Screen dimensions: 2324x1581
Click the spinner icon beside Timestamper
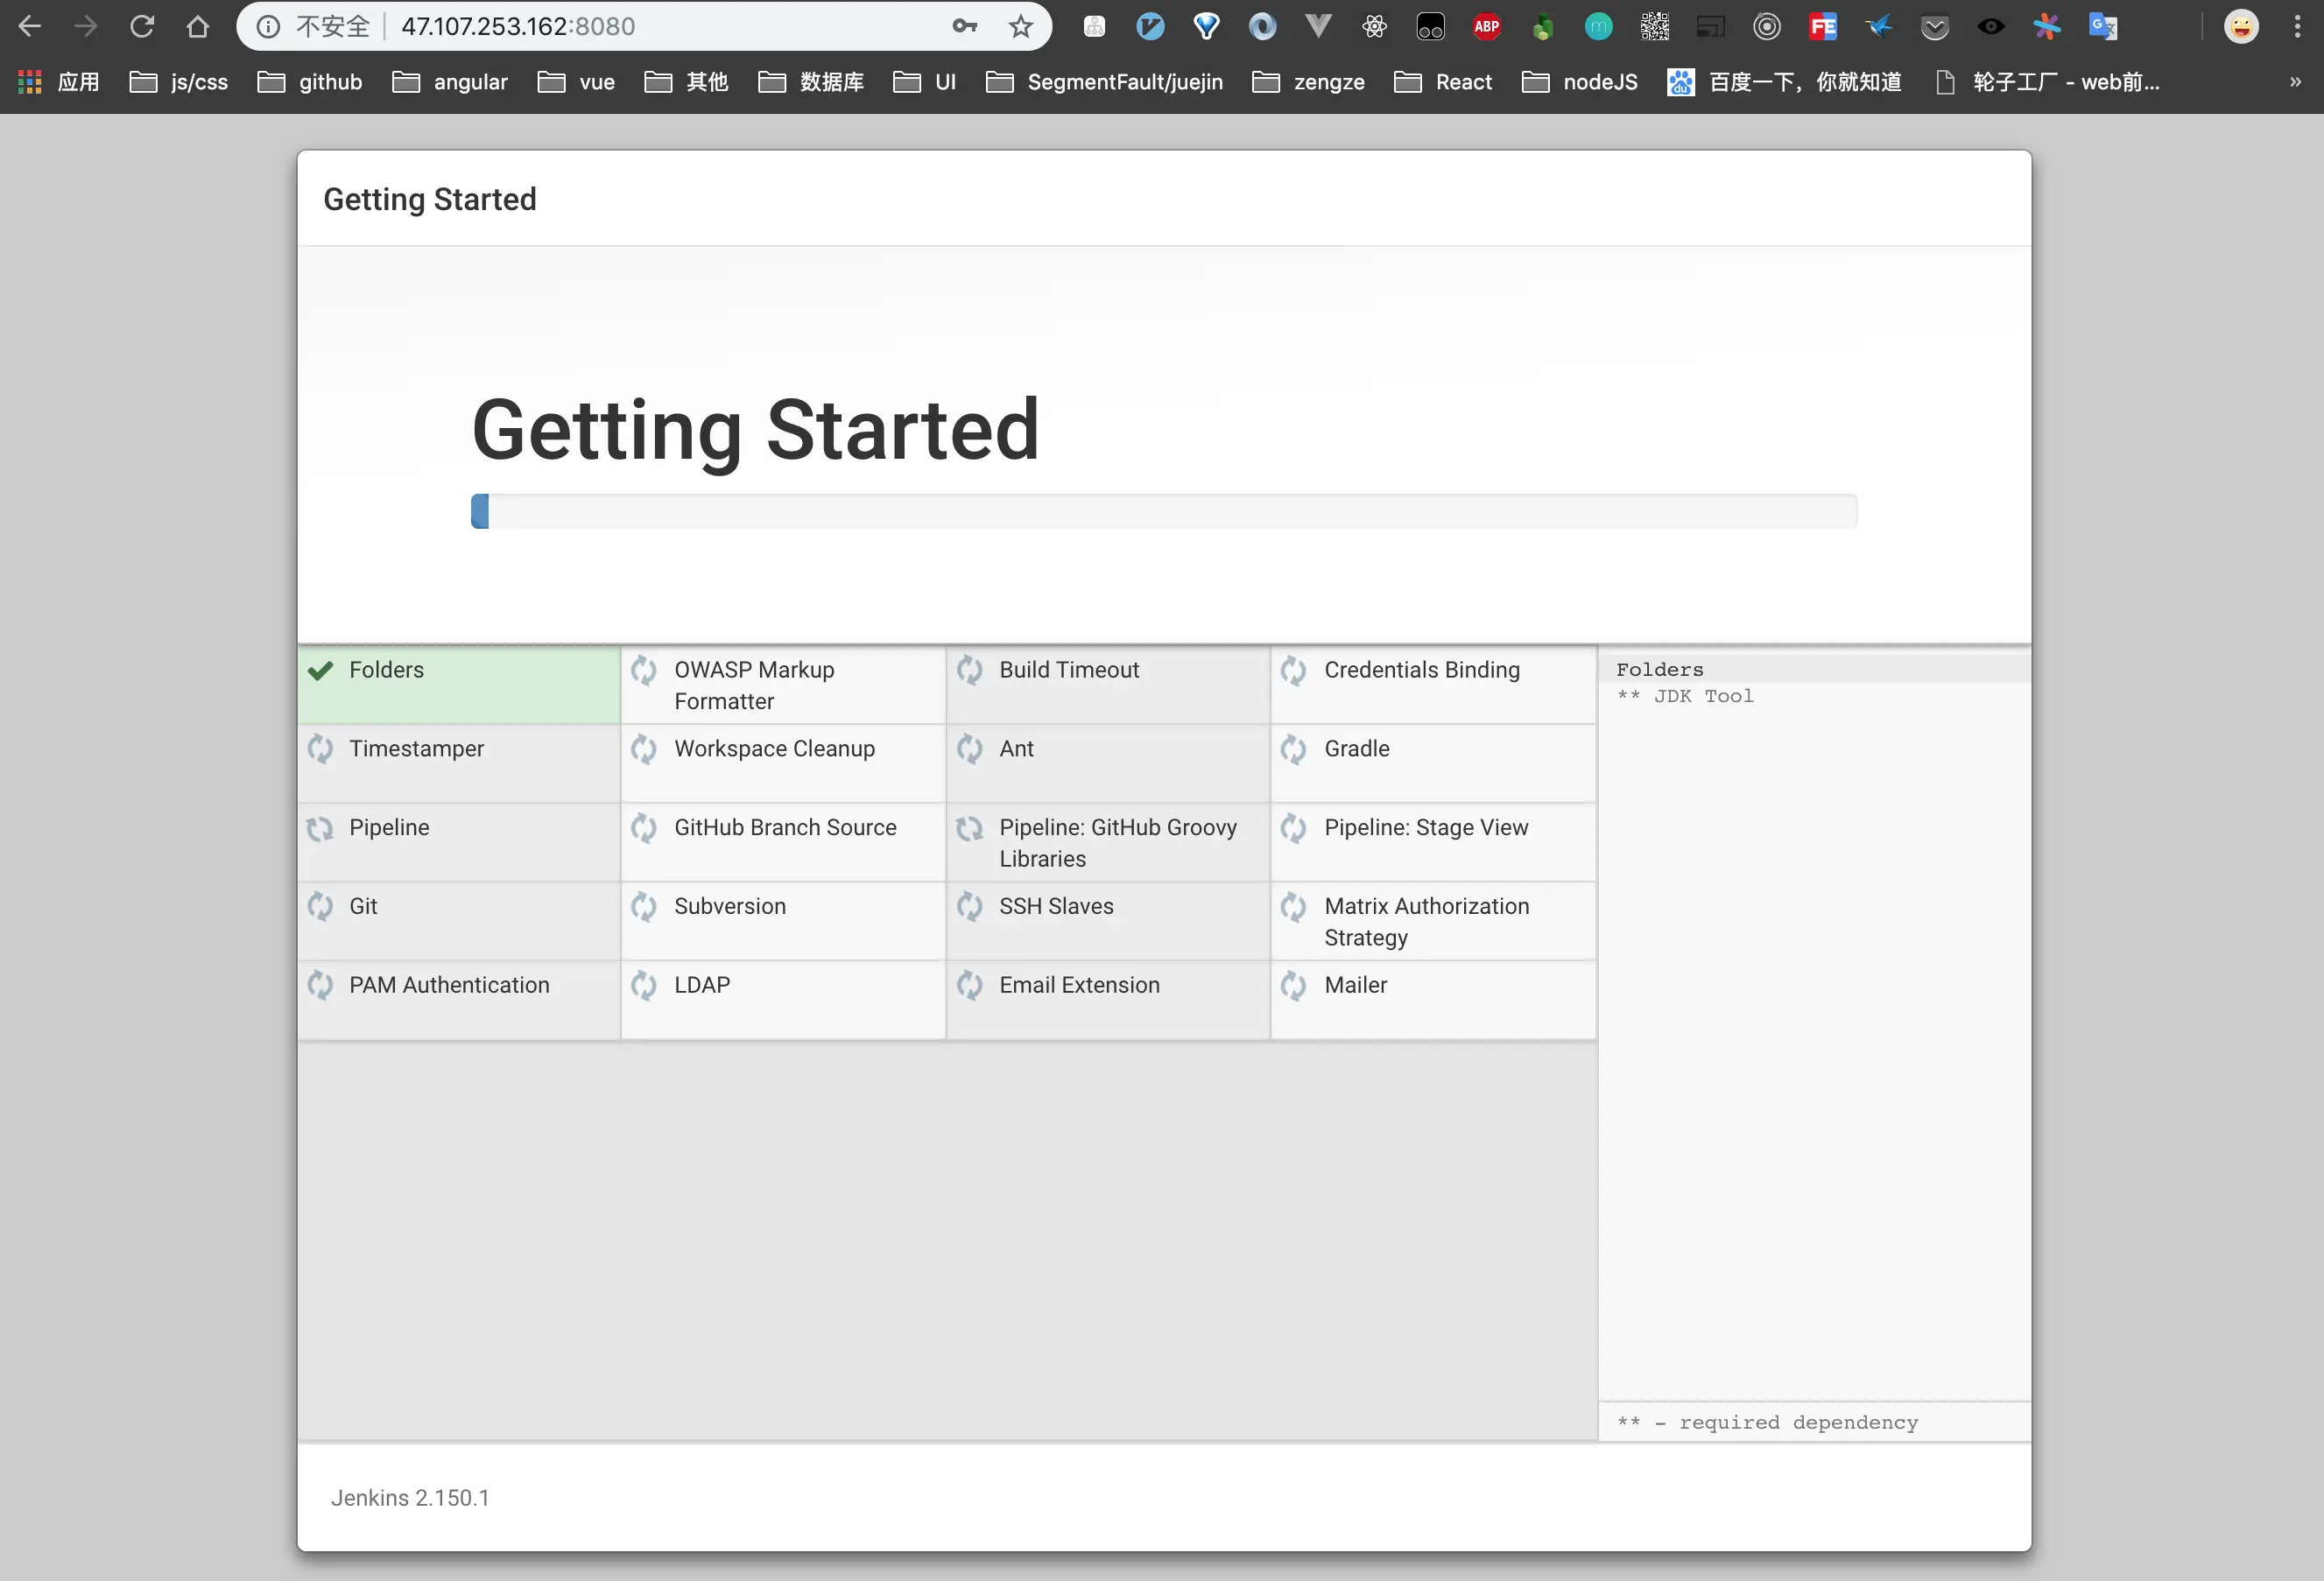pyautogui.click(x=320, y=749)
